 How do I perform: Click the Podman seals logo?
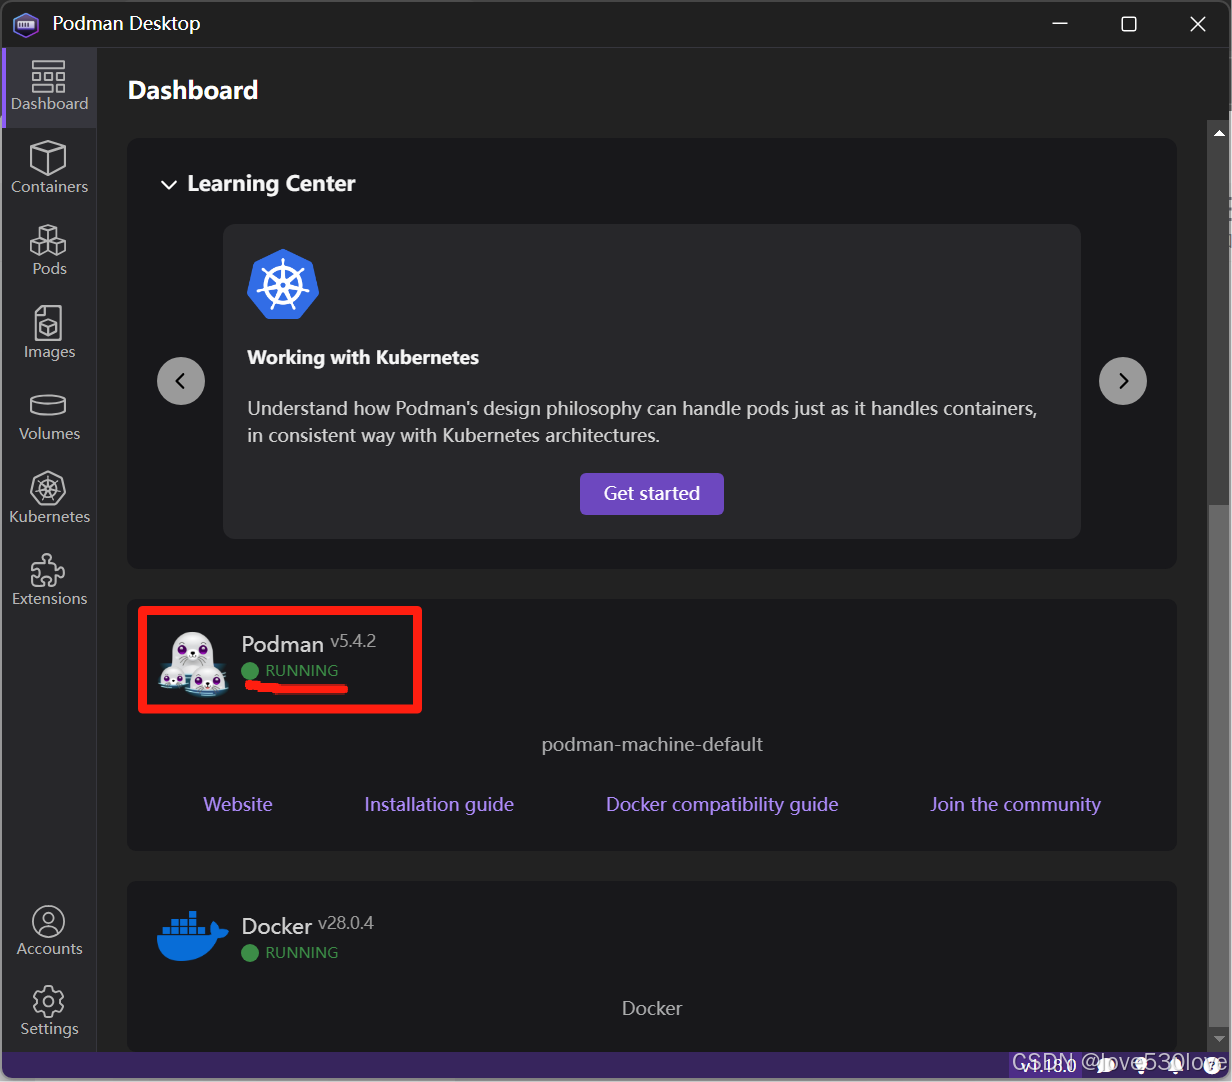pos(194,664)
